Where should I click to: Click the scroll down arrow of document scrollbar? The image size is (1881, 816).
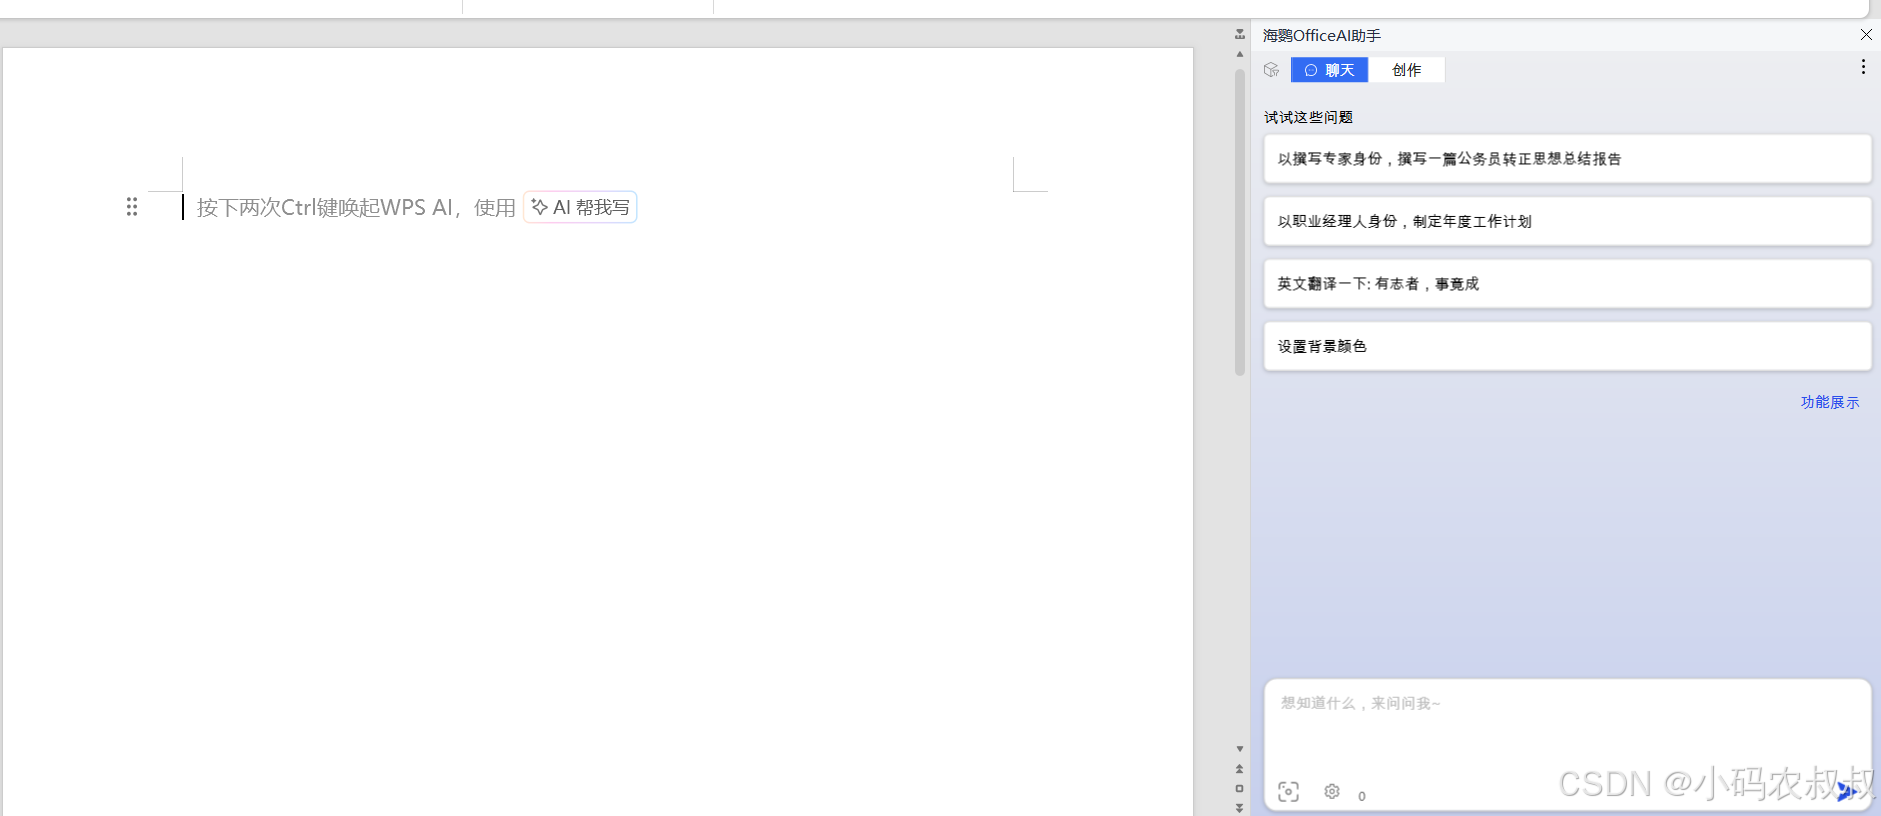(1240, 749)
